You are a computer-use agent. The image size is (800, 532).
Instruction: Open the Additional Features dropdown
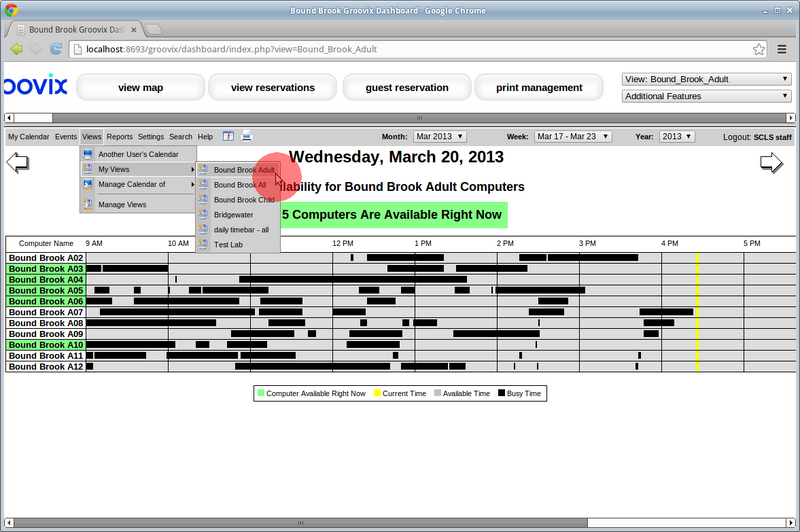pyautogui.click(x=707, y=96)
